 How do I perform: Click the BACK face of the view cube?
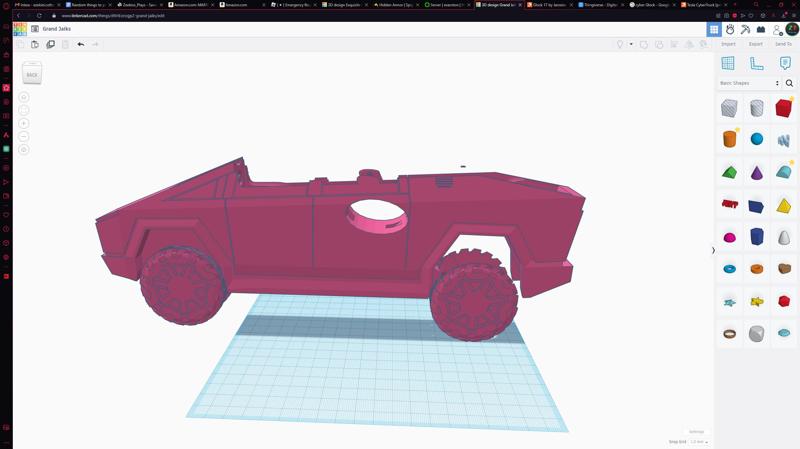[x=32, y=73]
